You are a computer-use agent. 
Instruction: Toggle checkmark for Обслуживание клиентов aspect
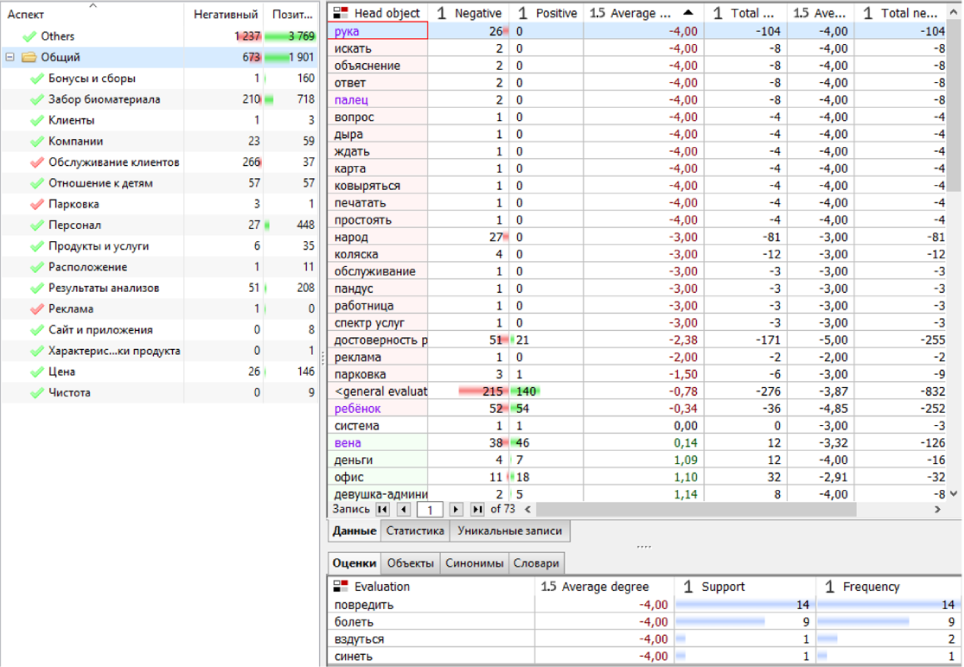pos(37,162)
